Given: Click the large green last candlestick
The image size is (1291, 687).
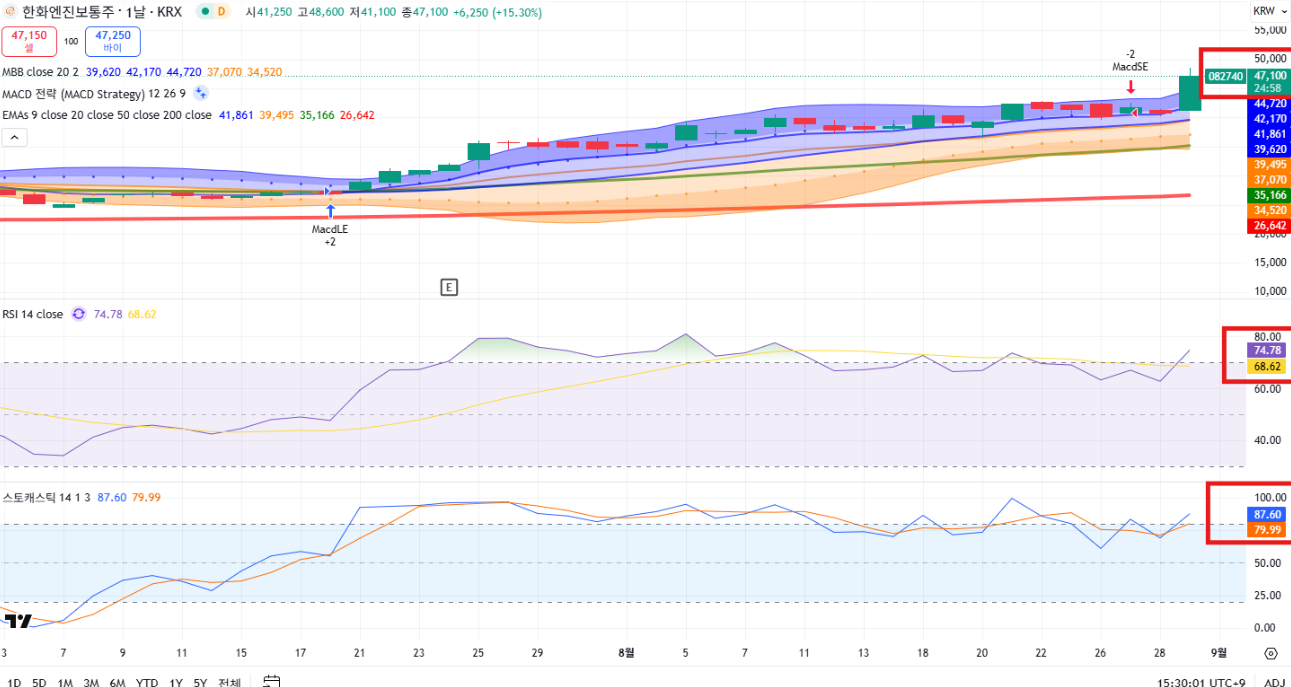Looking at the screenshot, I should coord(1190,93).
